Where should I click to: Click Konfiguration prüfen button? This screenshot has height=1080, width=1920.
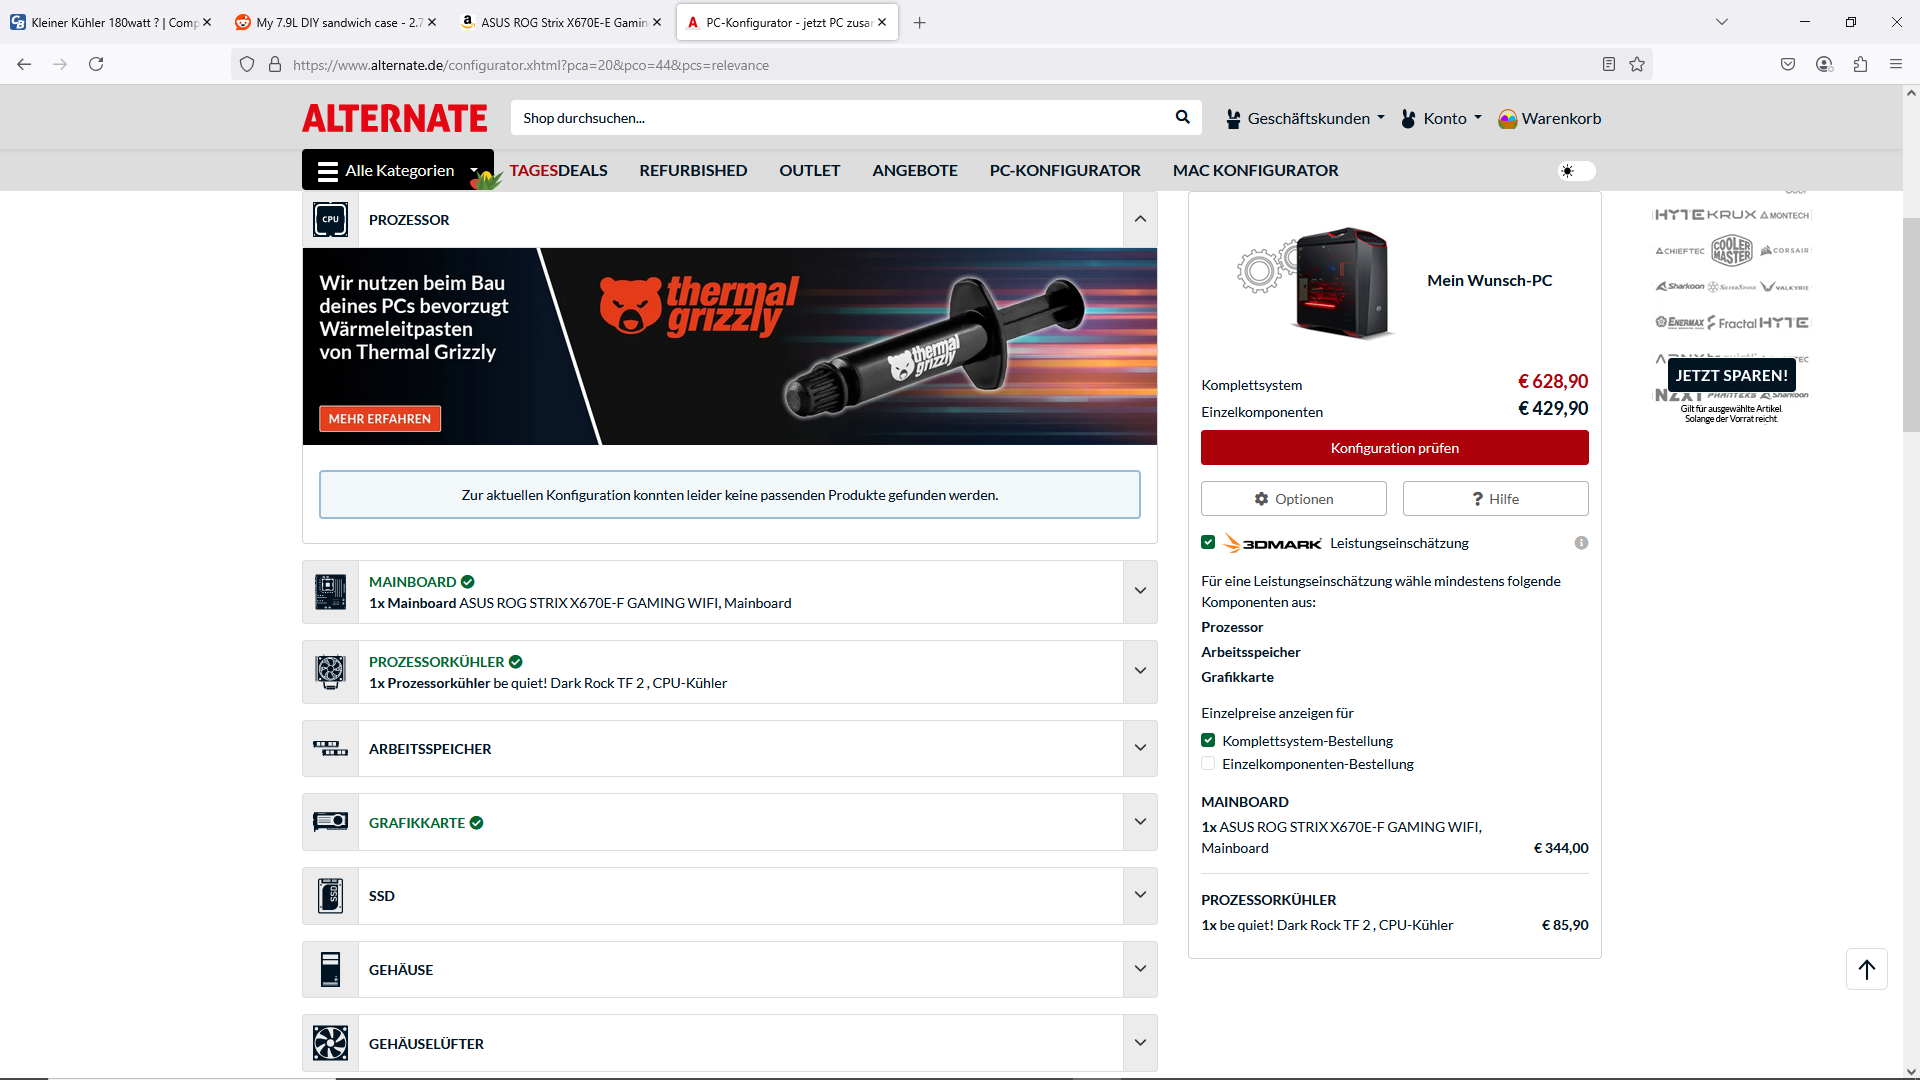click(1394, 448)
